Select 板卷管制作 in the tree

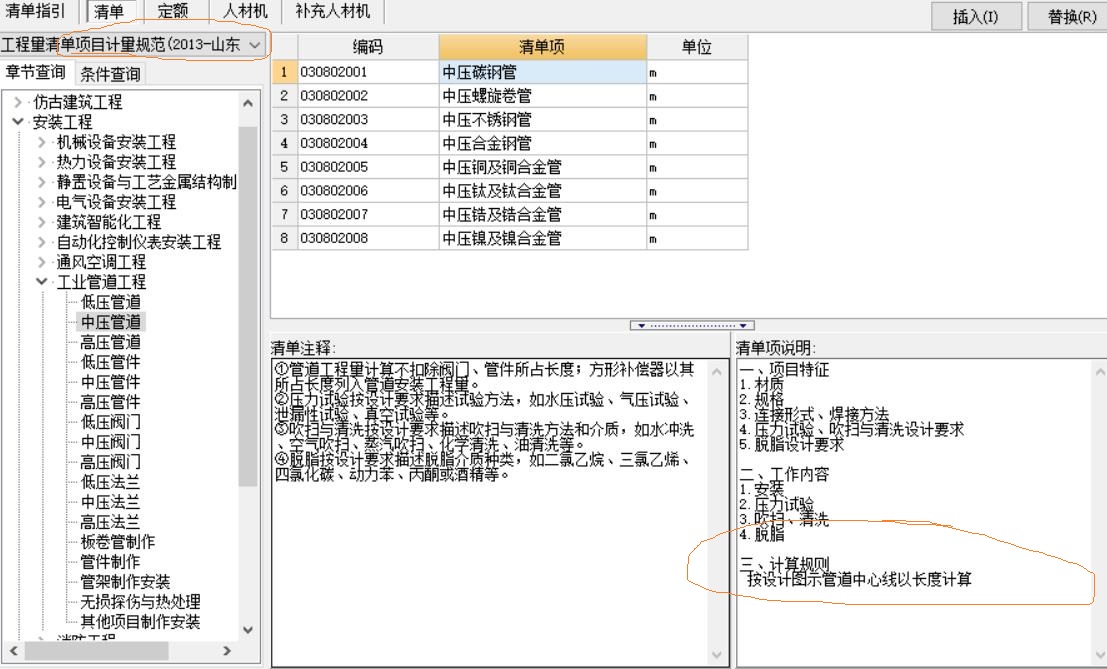[x=118, y=542]
